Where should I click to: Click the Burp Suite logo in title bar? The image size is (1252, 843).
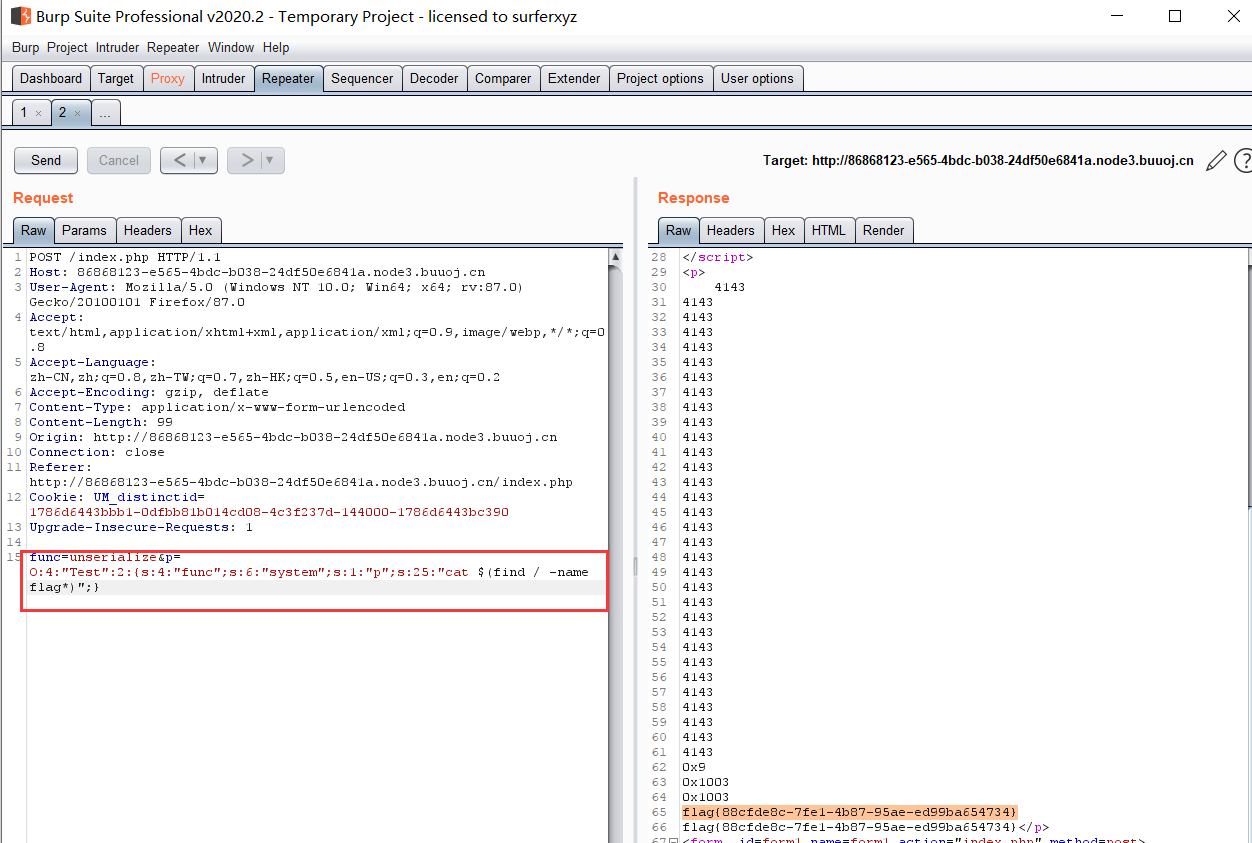20,16
